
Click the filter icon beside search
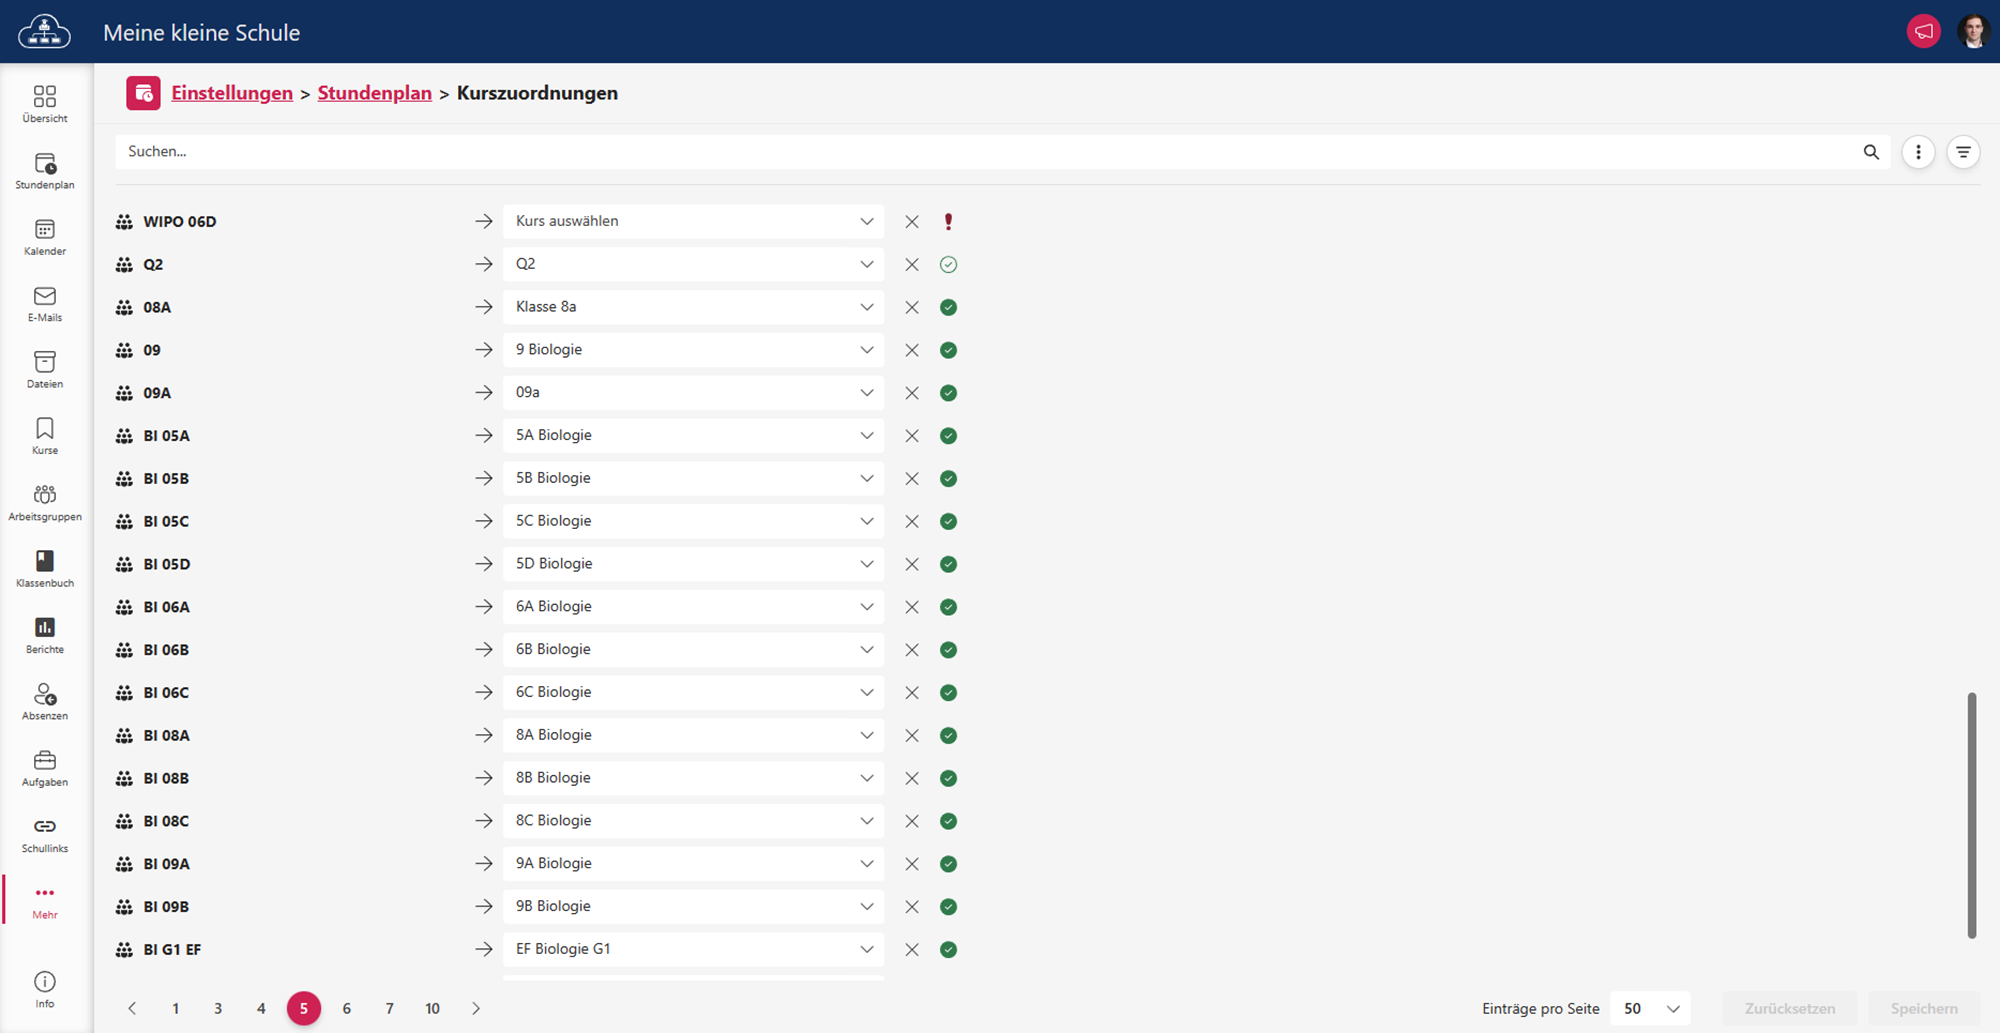[x=1963, y=152]
